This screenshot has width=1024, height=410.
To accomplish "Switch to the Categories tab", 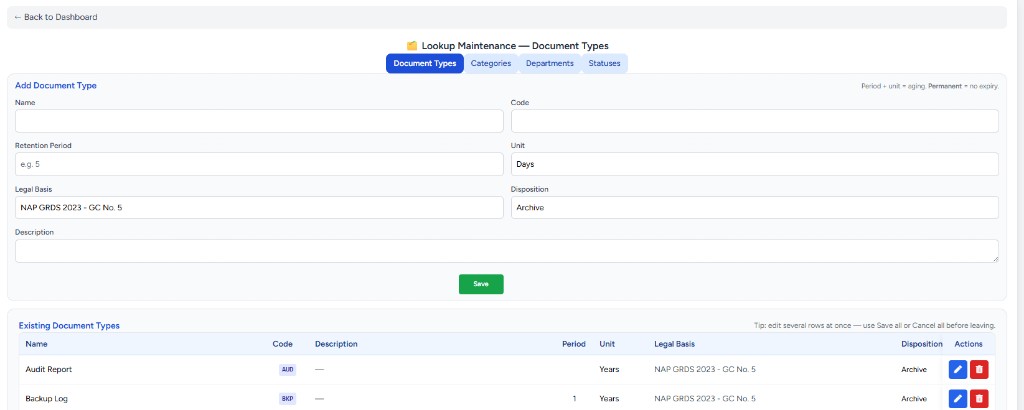I will [491, 63].
